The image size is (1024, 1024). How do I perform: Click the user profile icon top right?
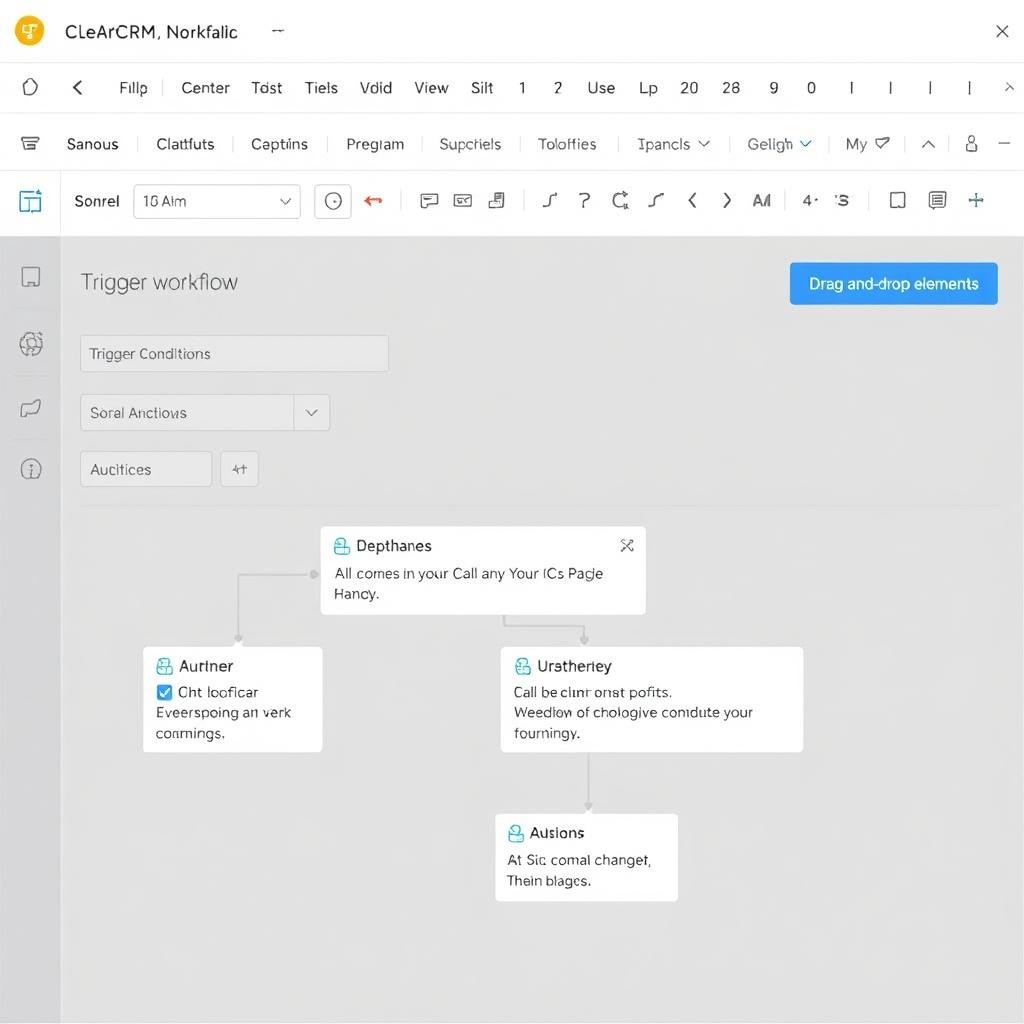pyautogui.click(x=970, y=143)
